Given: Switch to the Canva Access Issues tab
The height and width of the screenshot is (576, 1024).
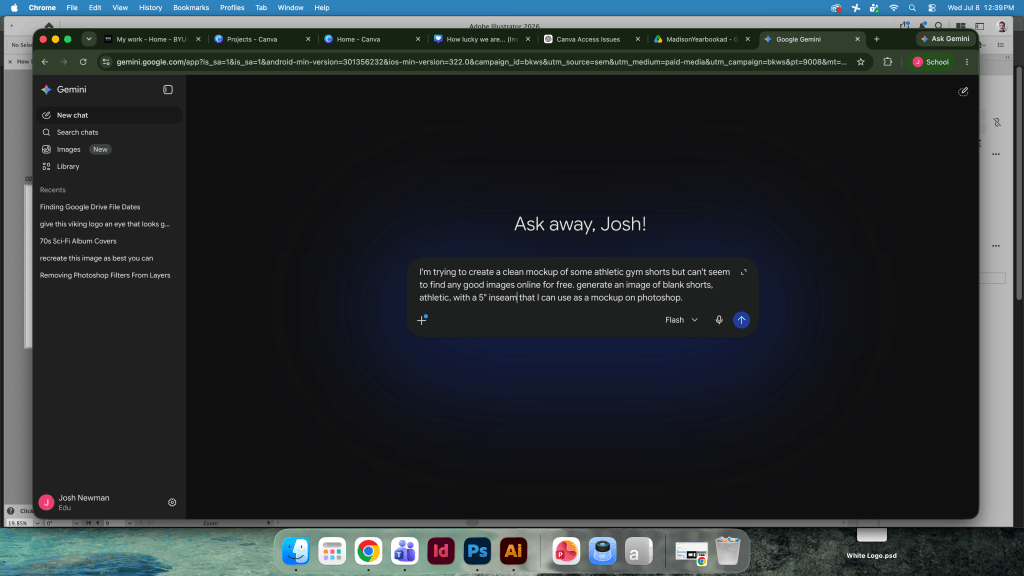Looking at the screenshot, I should coord(588,39).
